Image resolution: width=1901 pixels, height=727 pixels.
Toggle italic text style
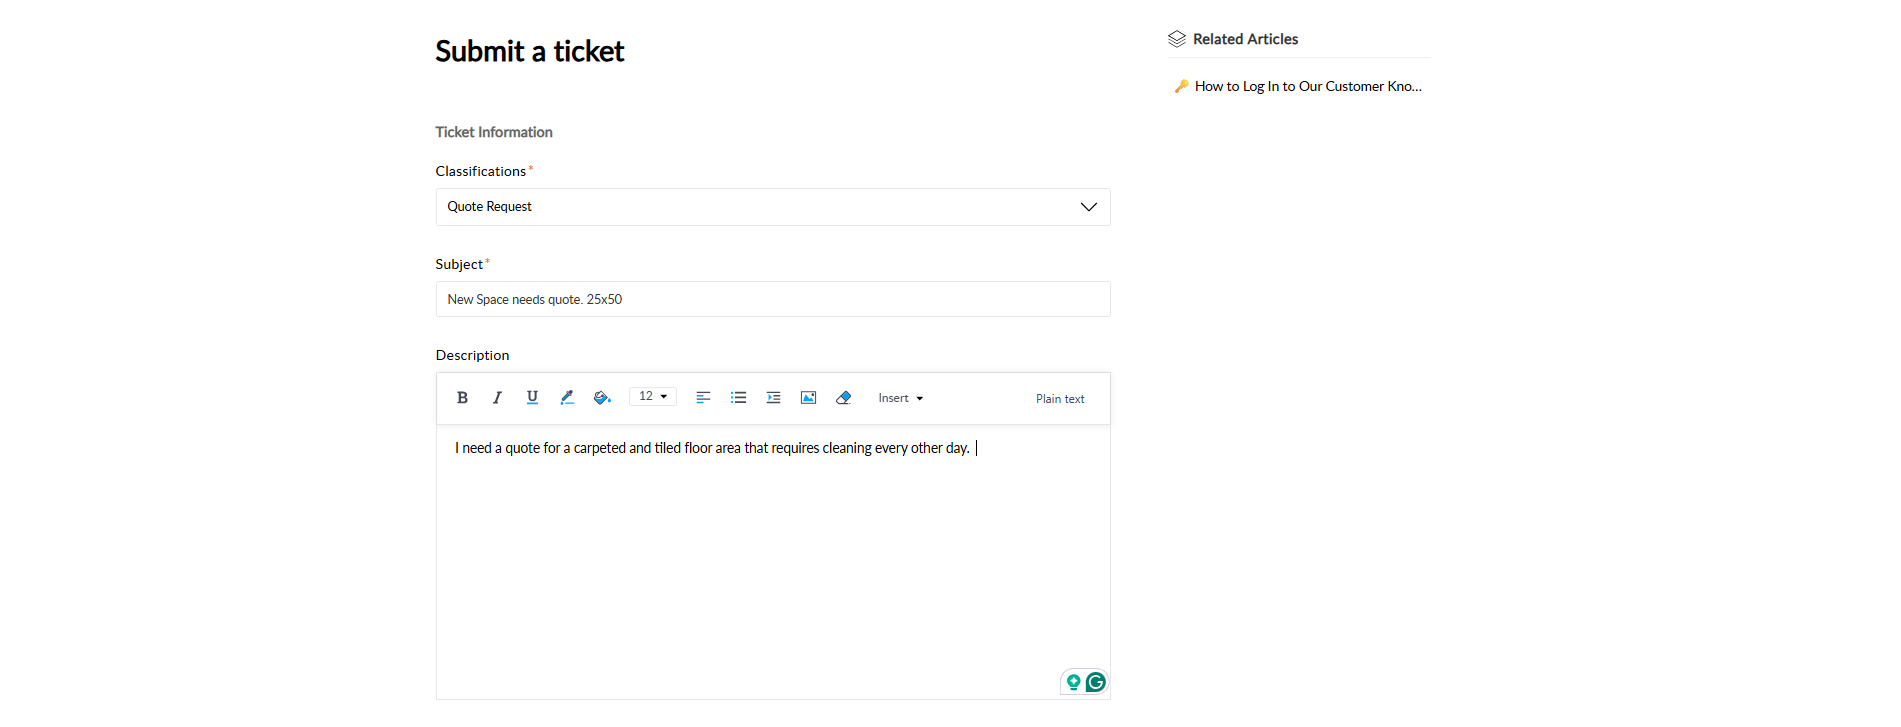coord(497,398)
